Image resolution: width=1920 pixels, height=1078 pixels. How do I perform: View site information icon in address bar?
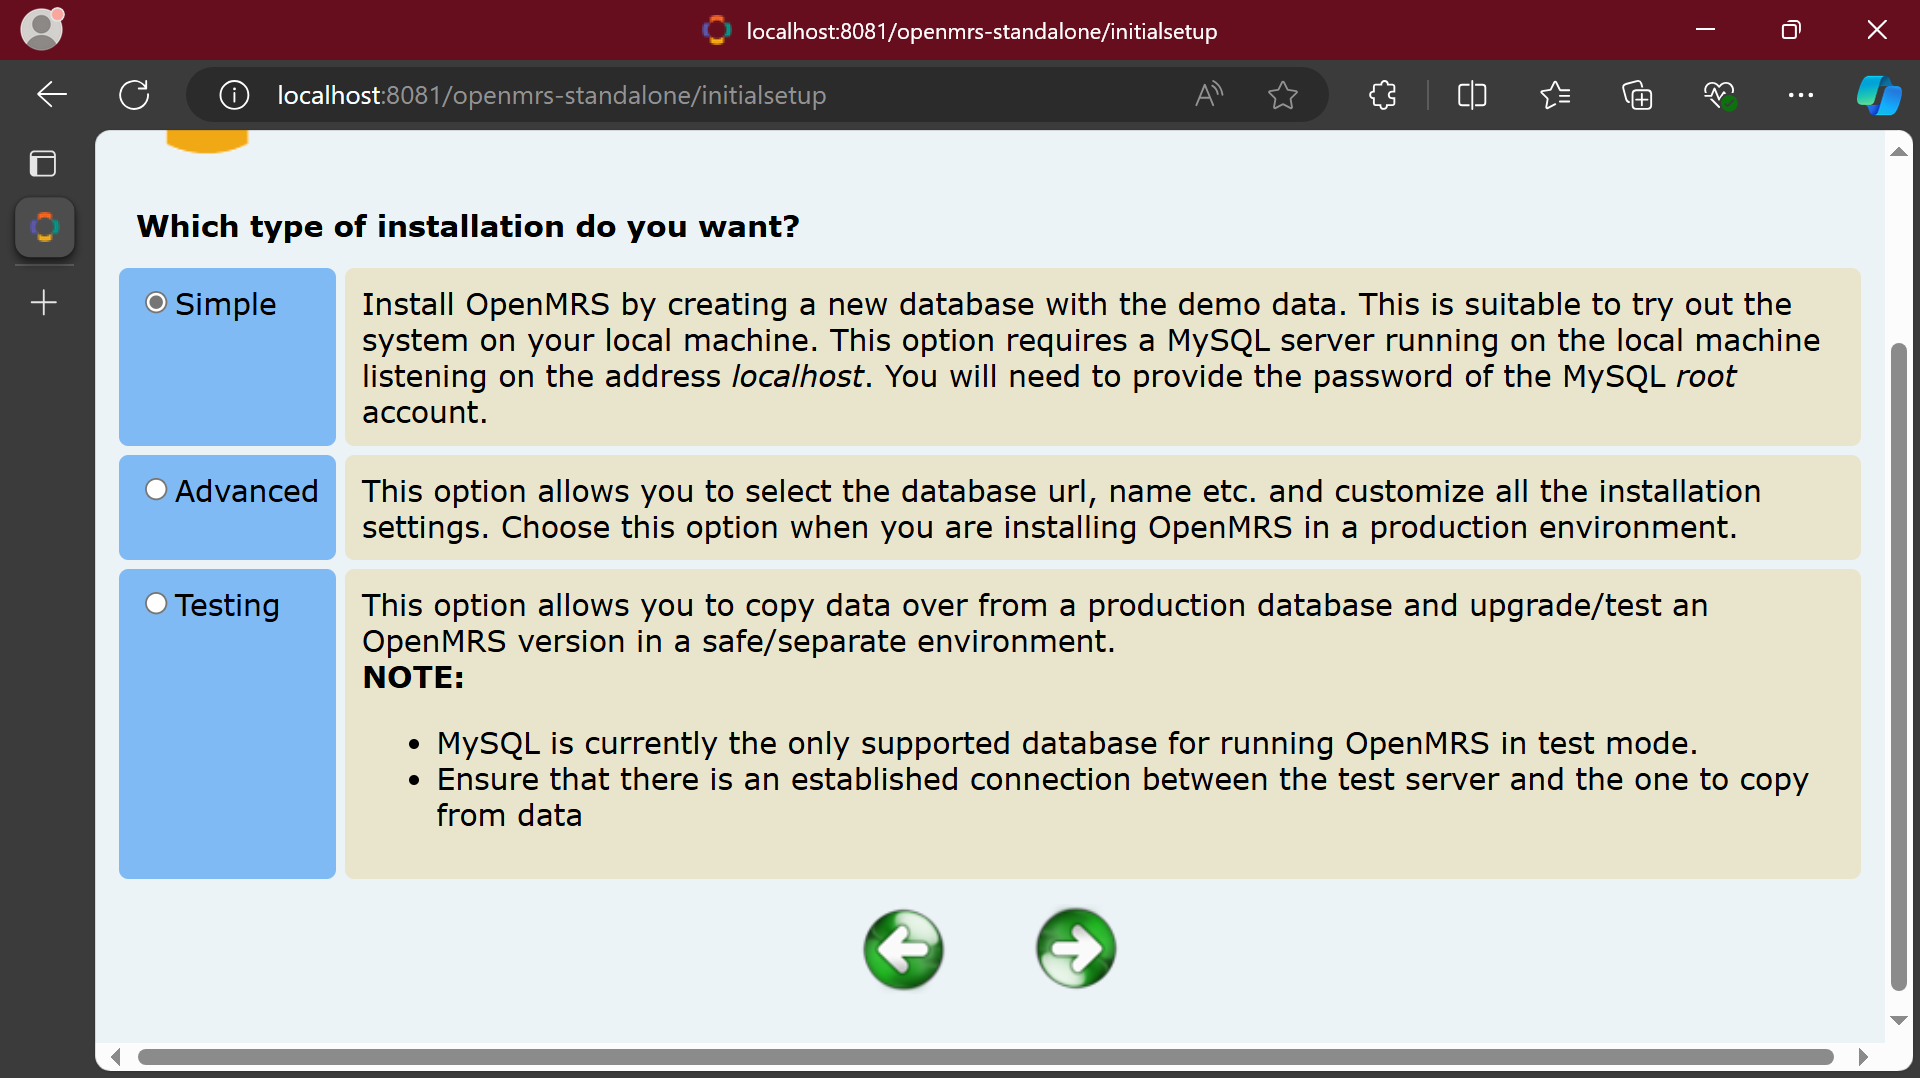[x=234, y=95]
